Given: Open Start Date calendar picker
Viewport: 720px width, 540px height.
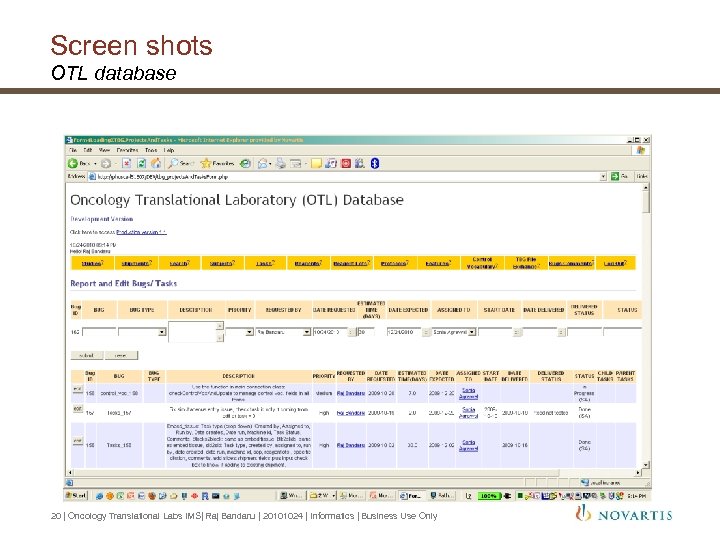Looking at the screenshot, I should (x=517, y=332).
